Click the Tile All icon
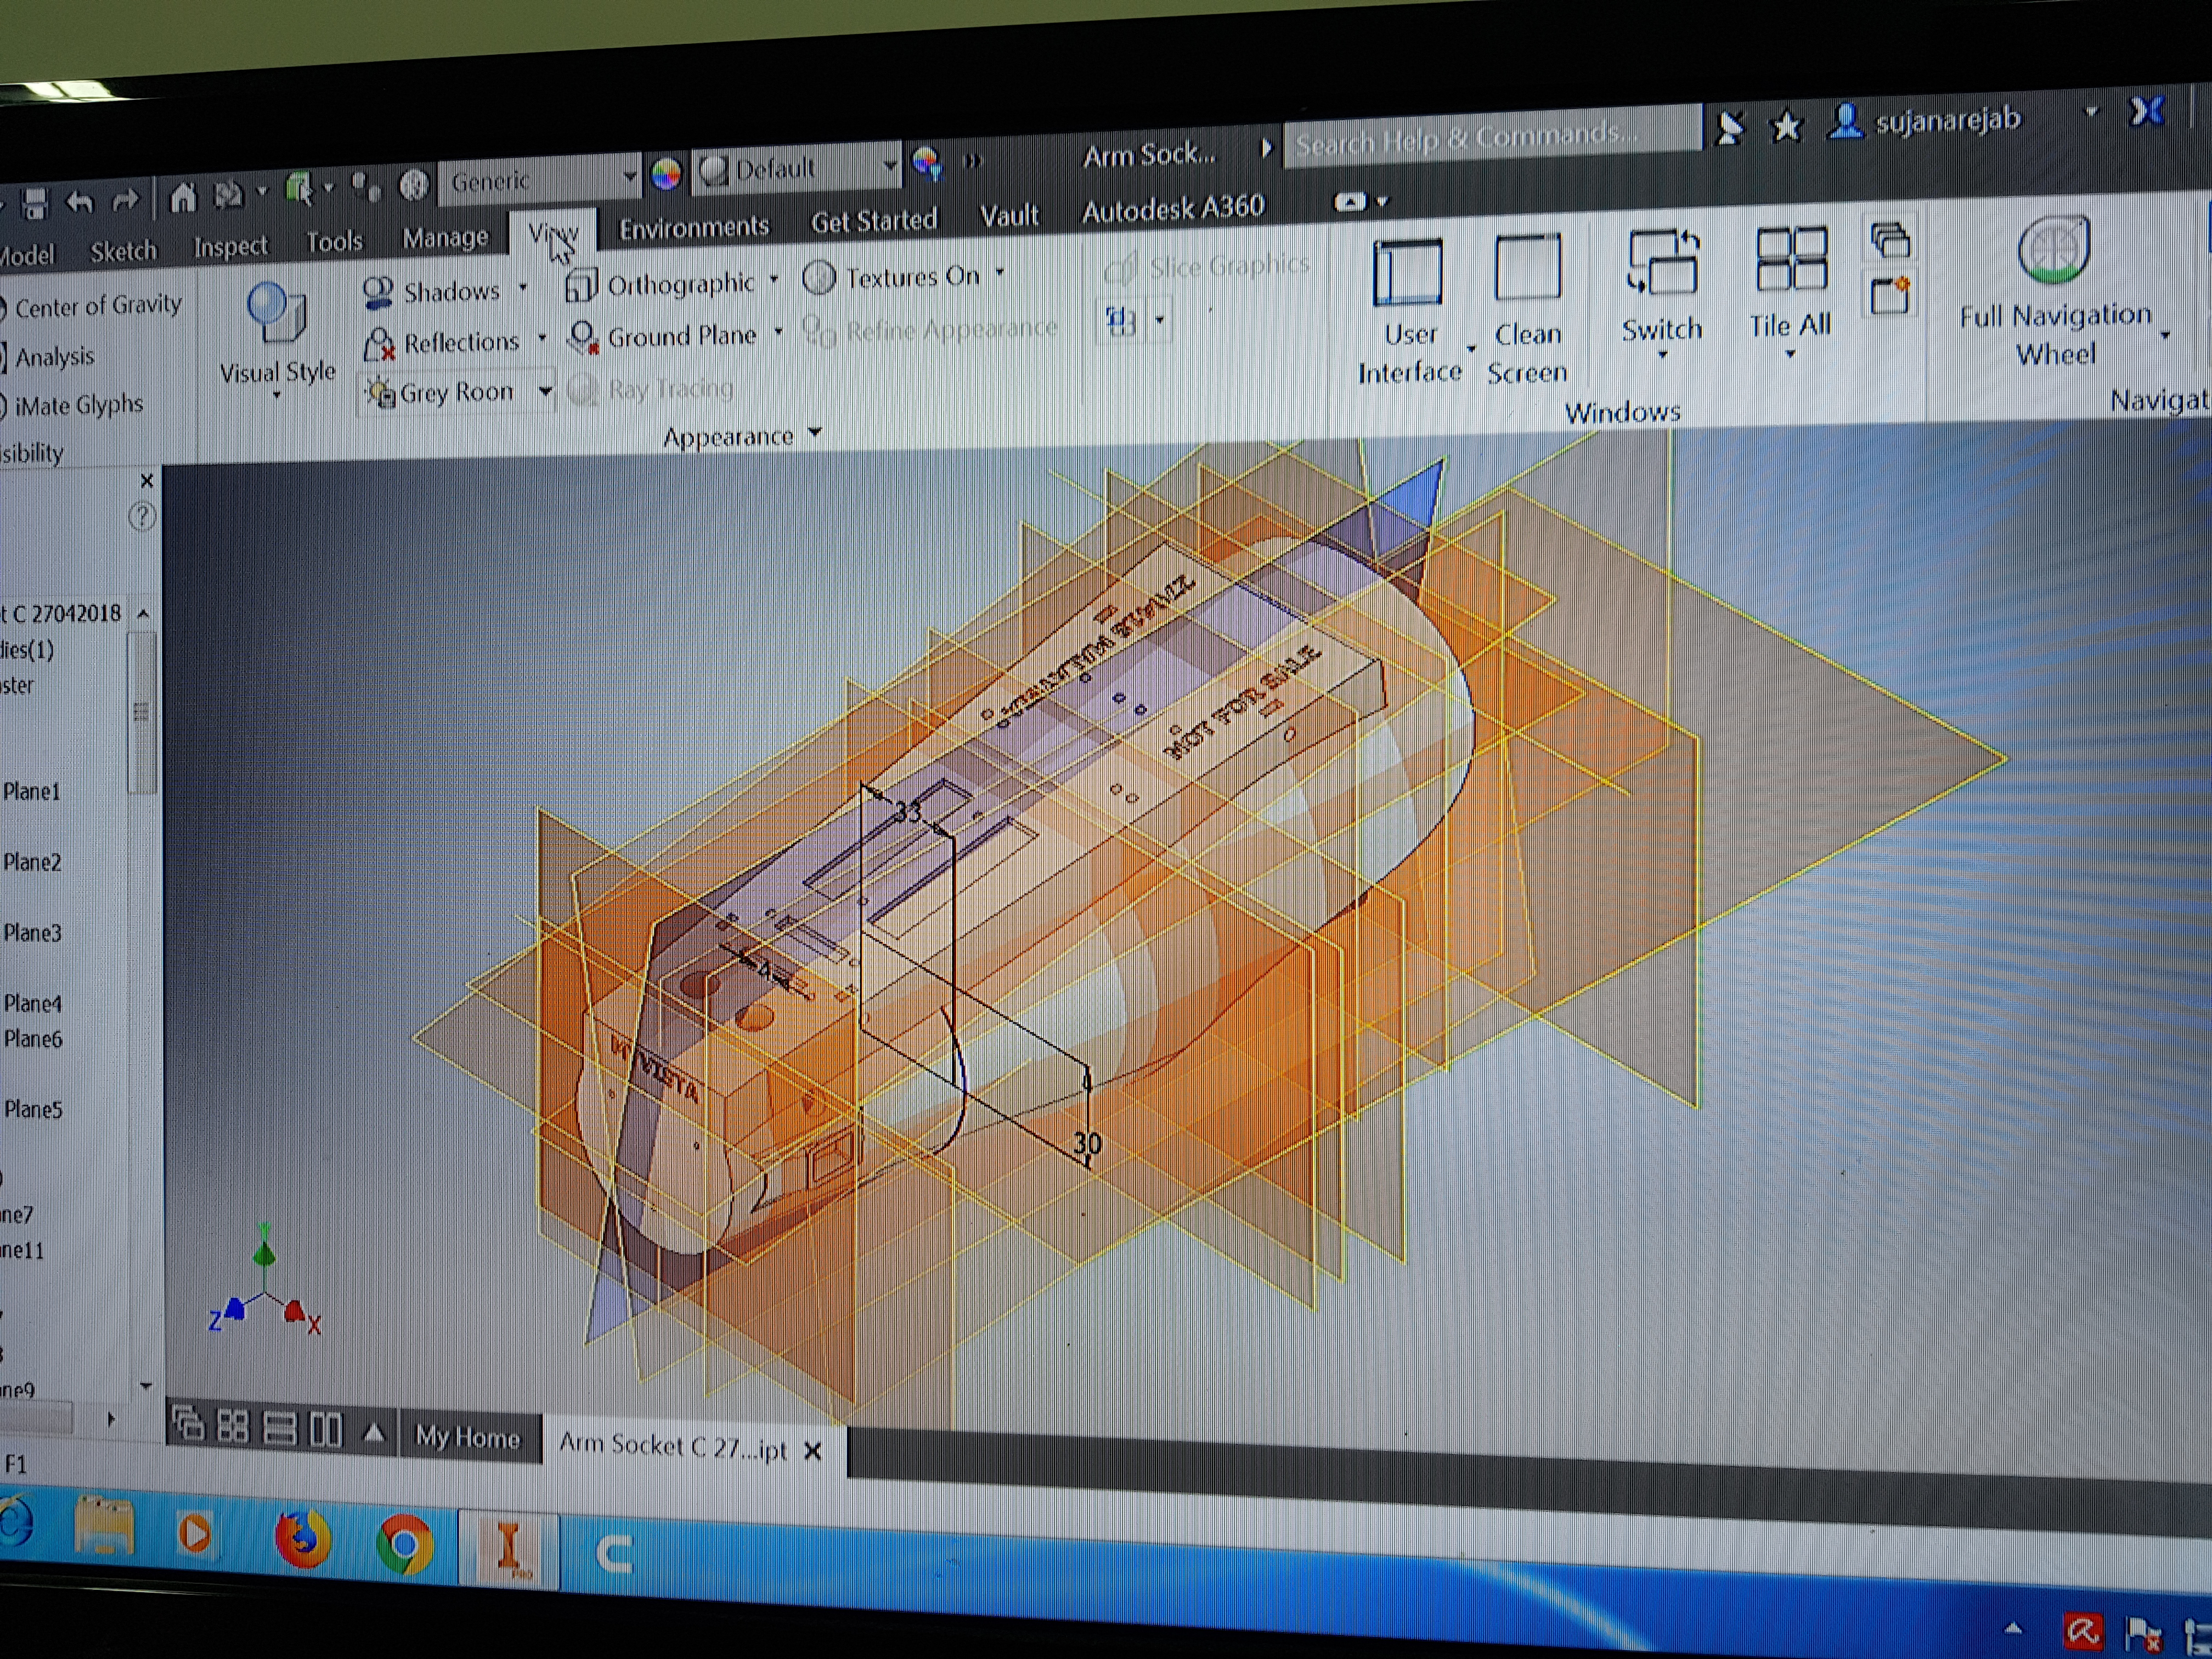 (1791, 258)
